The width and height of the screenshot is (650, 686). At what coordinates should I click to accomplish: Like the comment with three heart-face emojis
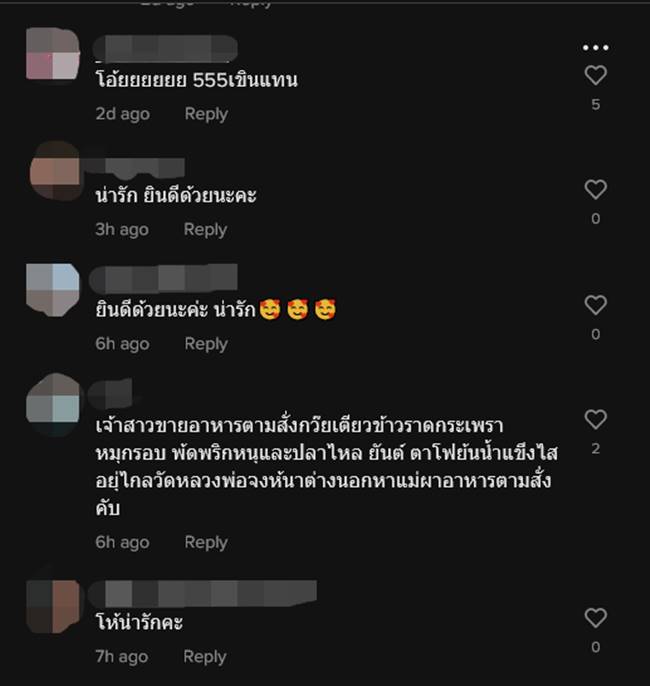click(x=595, y=305)
